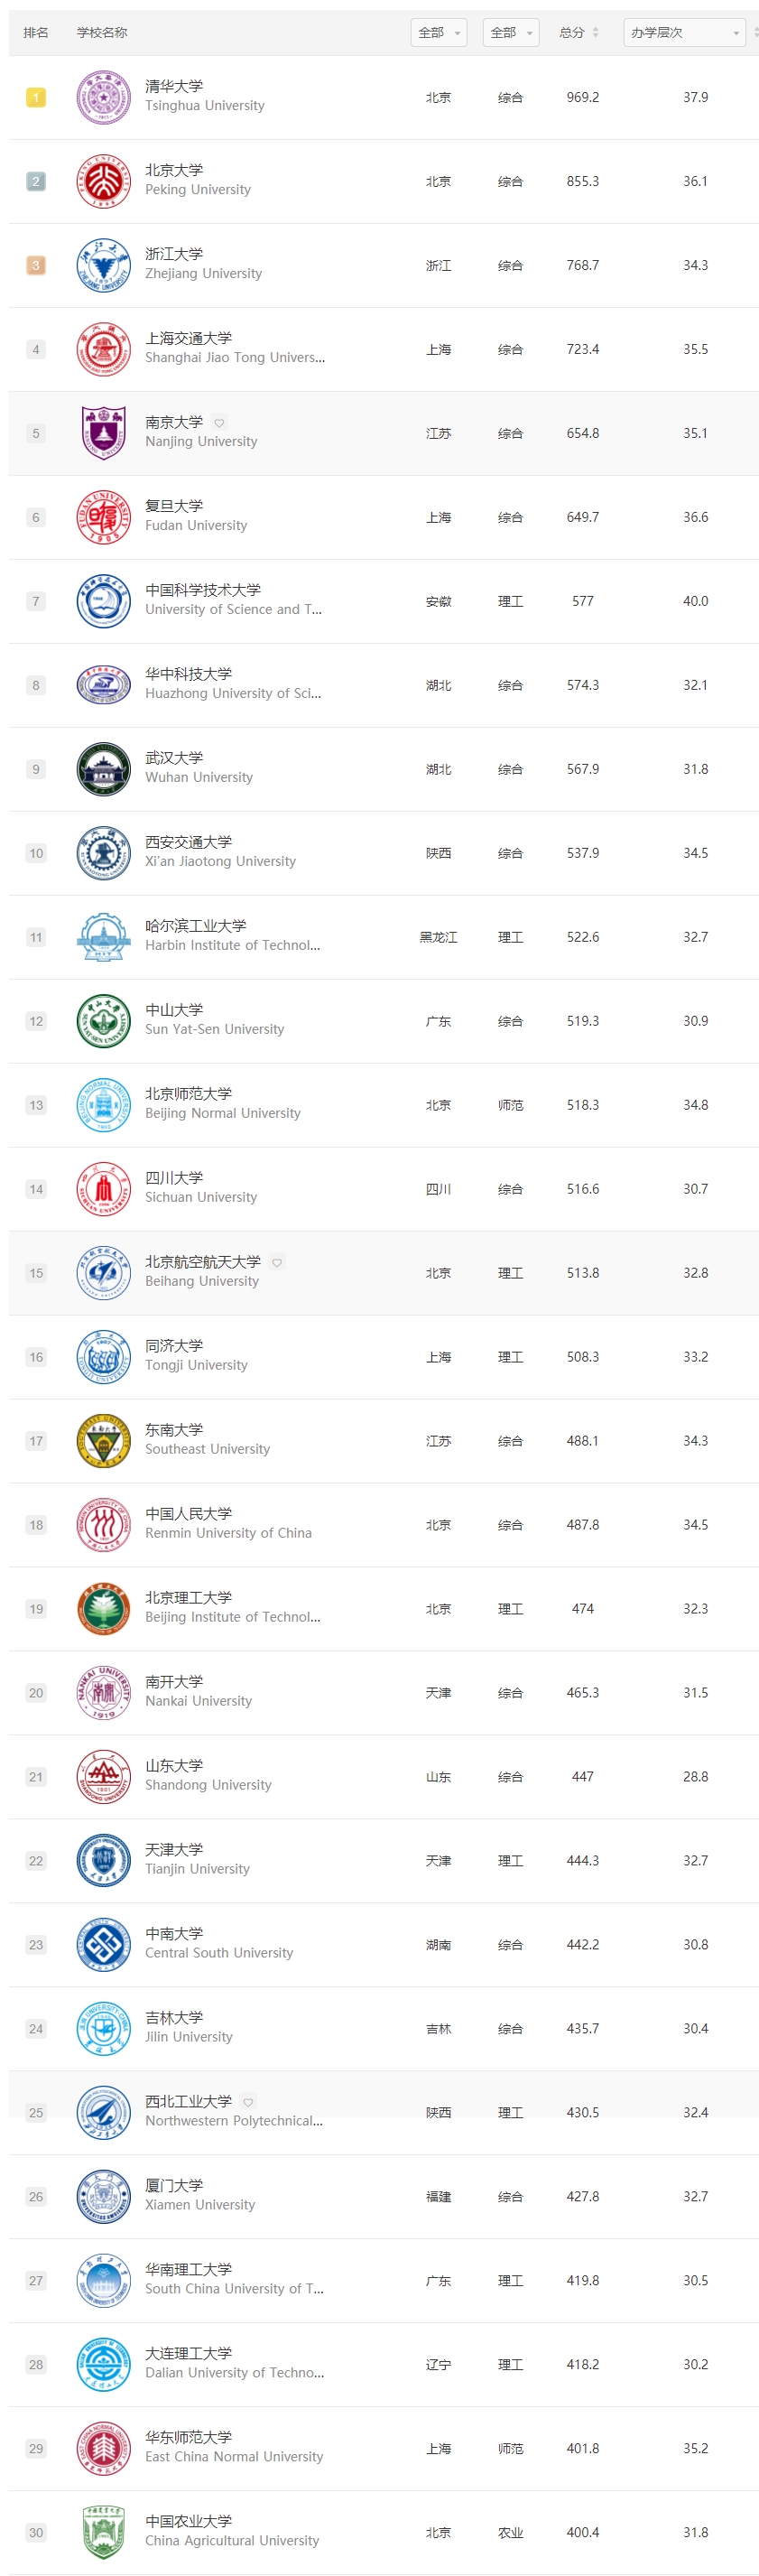Click the Wuhan University logo
759x2576 pixels.
point(103,769)
